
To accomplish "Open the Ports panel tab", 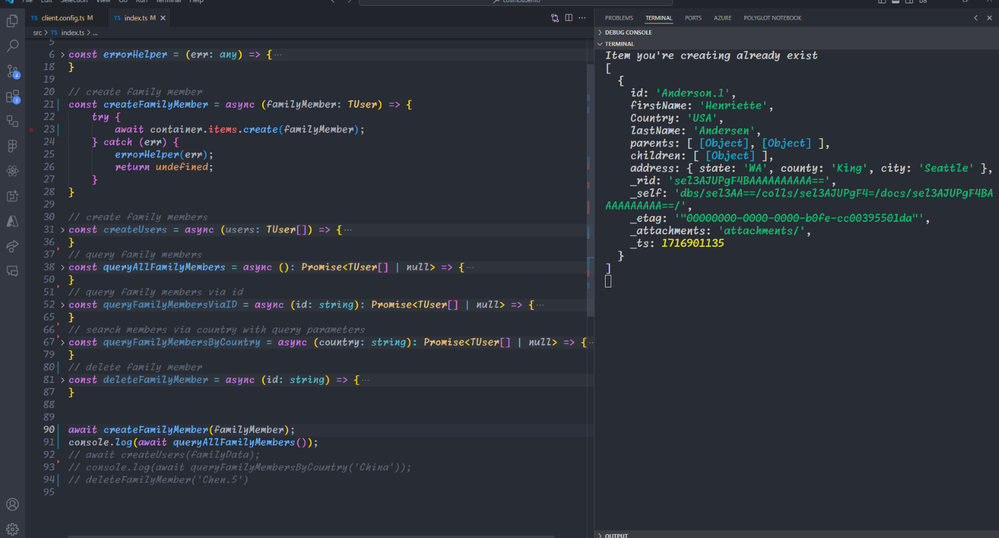I will pos(693,18).
